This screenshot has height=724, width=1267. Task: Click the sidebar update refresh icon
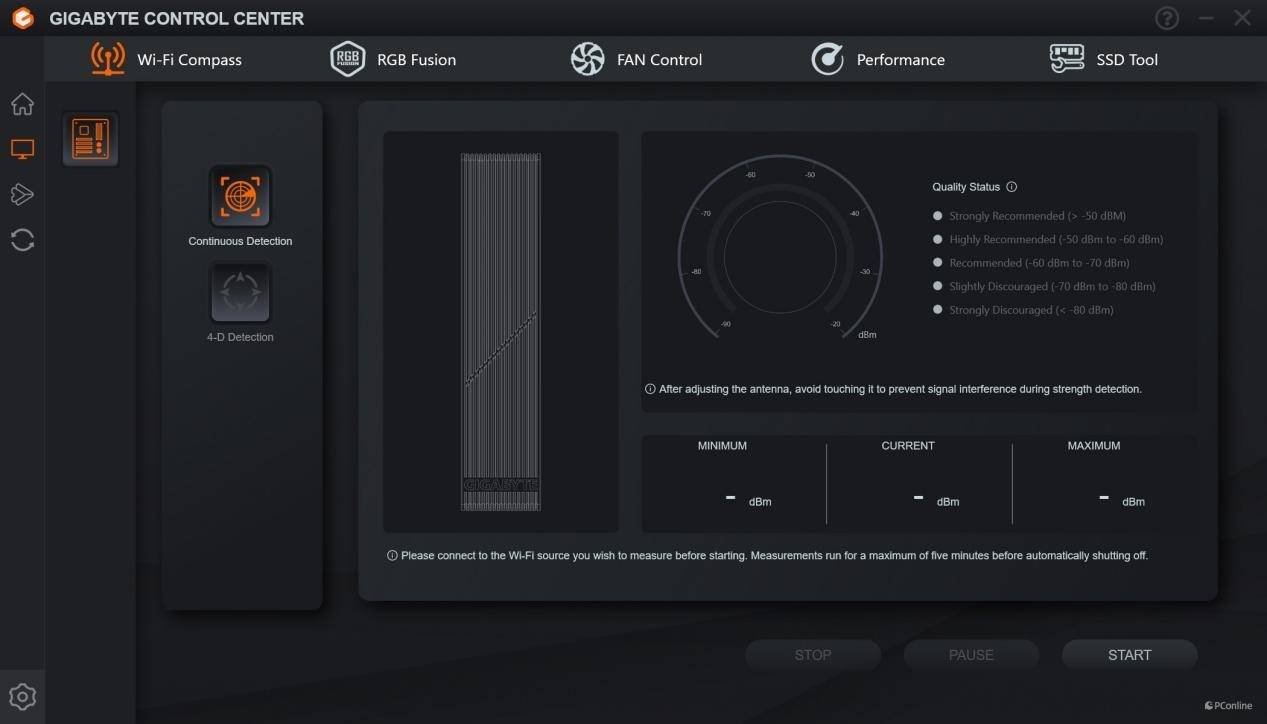pyautogui.click(x=22, y=240)
